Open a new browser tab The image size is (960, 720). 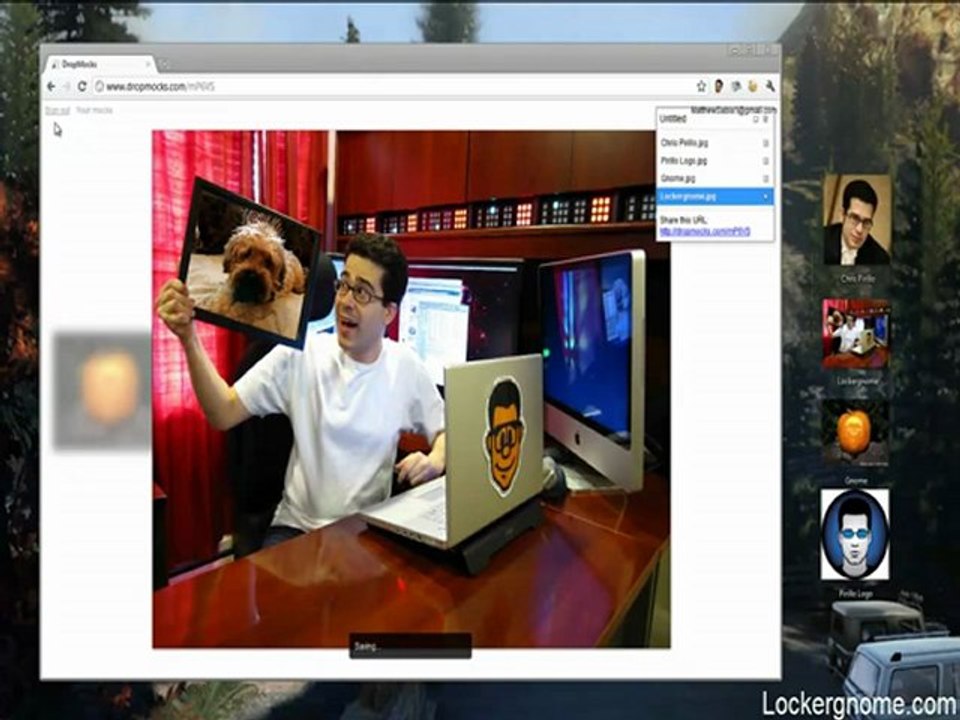(x=163, y=64)
